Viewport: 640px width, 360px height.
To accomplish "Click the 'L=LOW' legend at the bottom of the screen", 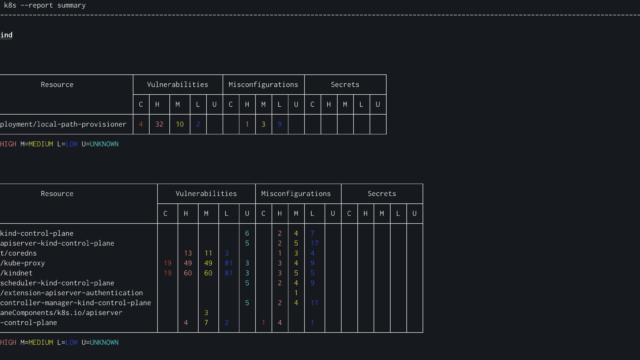I will coord(67,342).
